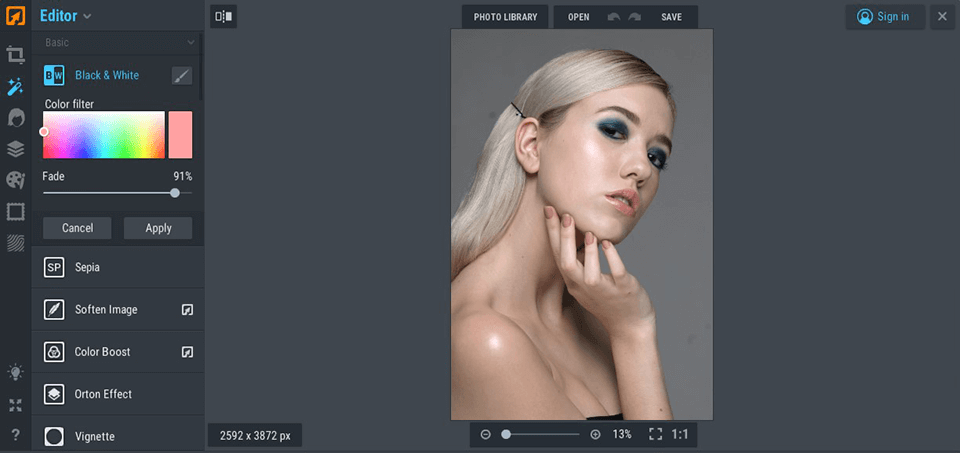
Task: Pick a color in the color filter spectrum
Action: (x=103, y=135)
